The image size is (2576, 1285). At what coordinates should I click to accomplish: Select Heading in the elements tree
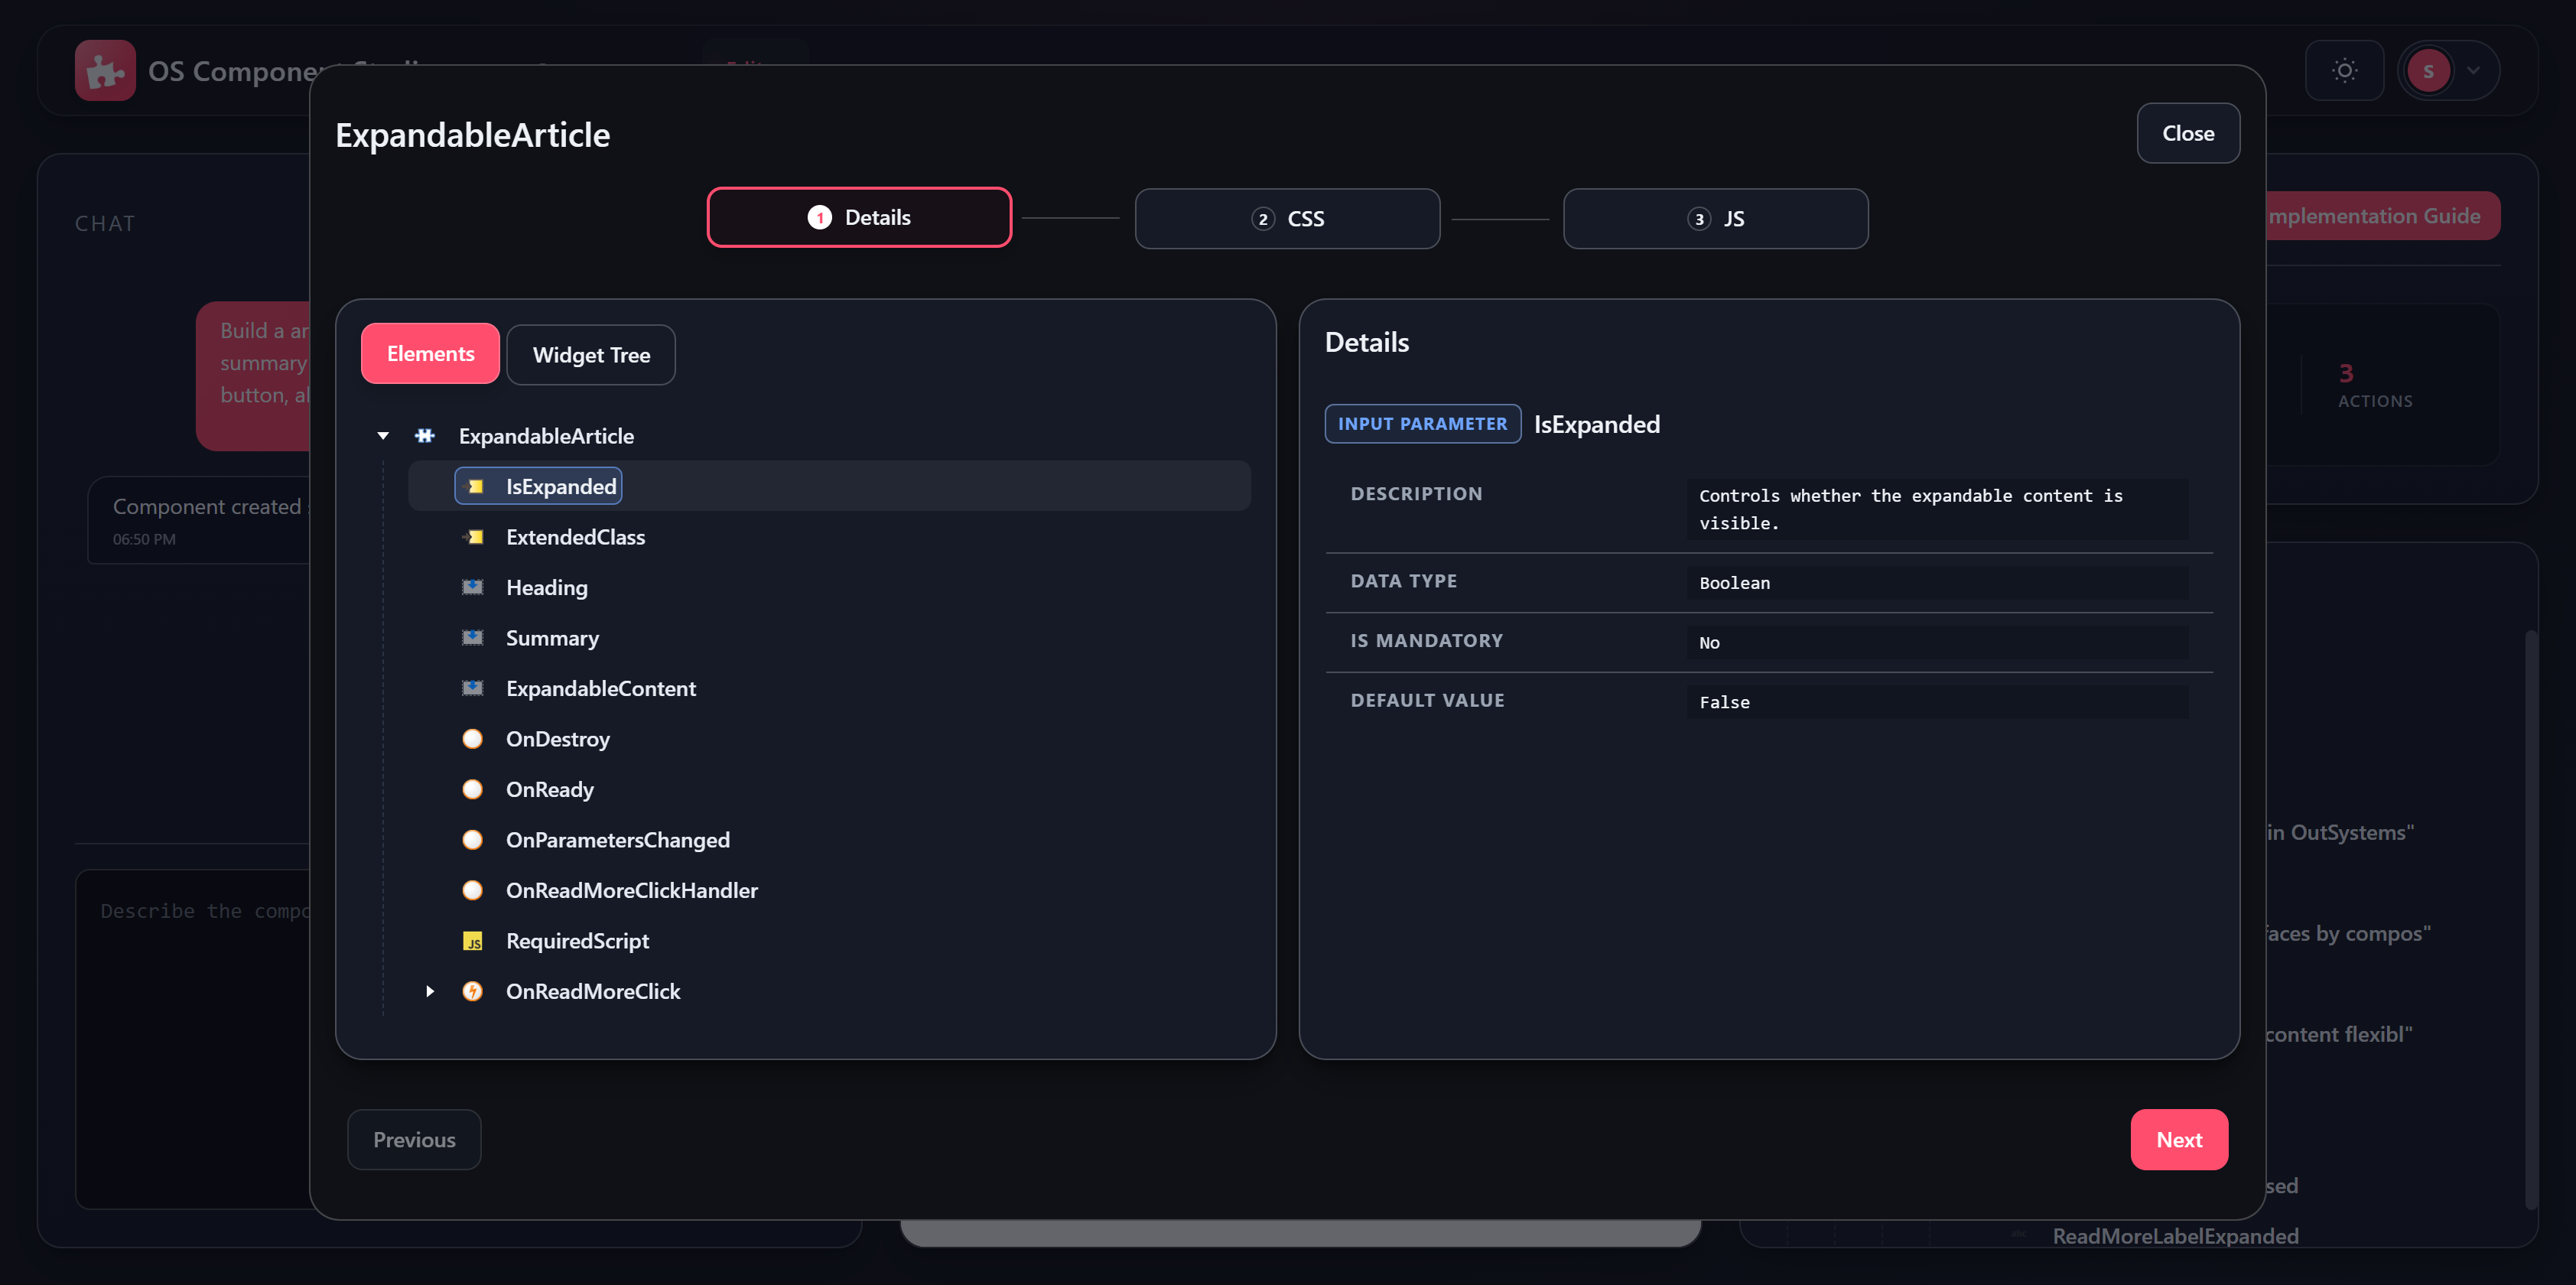click(547, 587)
